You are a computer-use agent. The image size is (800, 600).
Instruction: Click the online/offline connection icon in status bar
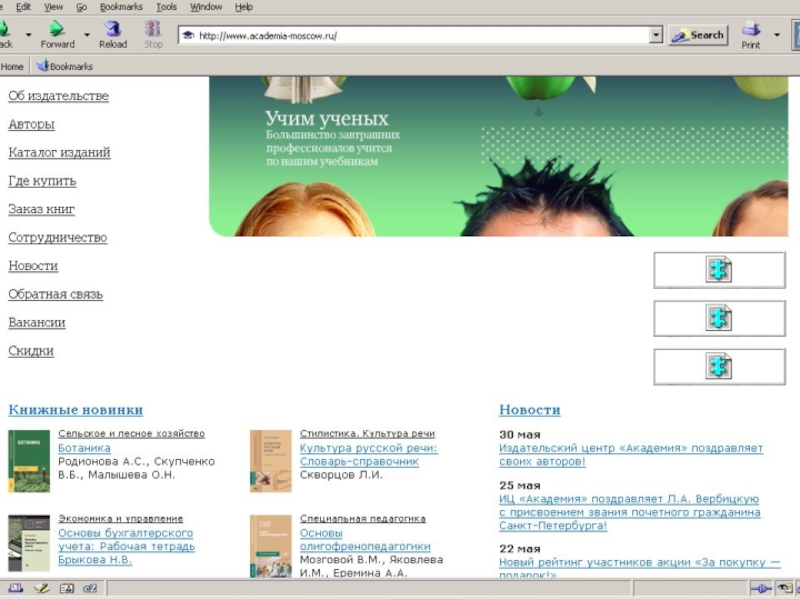(x=761, y=589)
